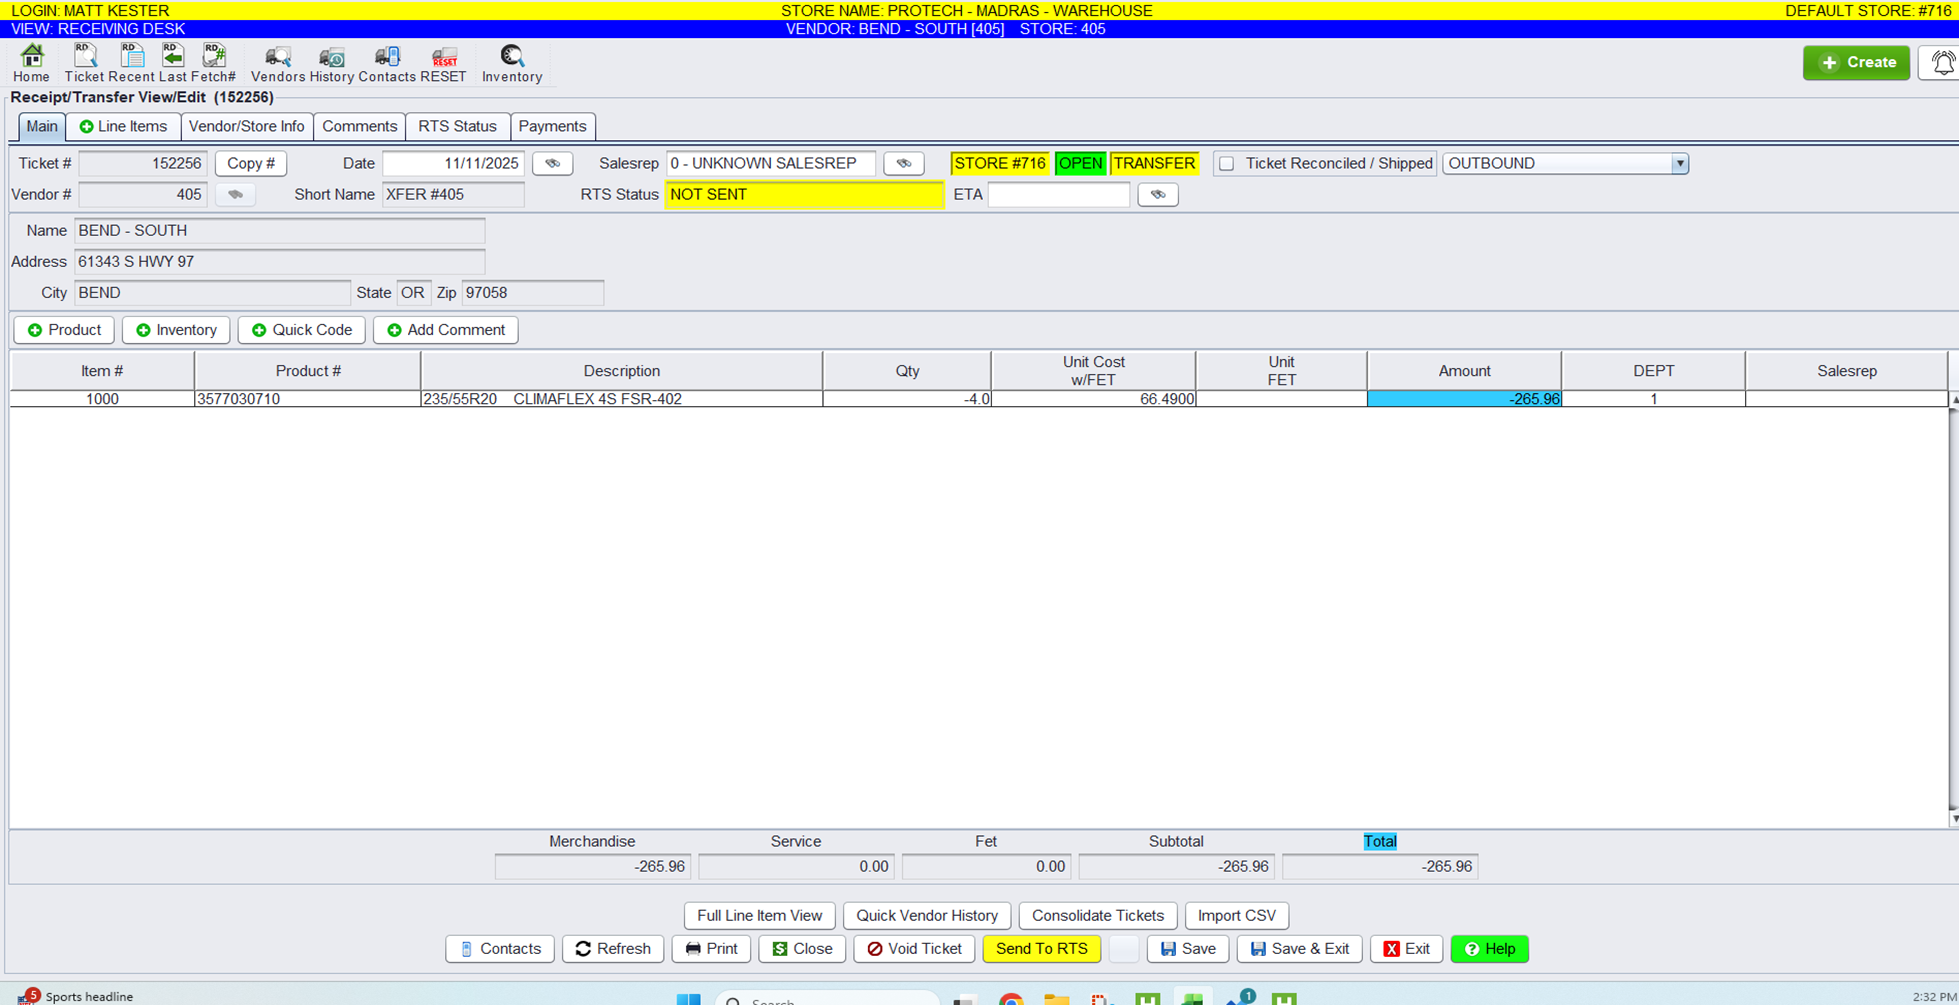The width and height of the screenshot is (1959, 1005).
Task: Click the ETA input field
Action: click(1058, 195)
